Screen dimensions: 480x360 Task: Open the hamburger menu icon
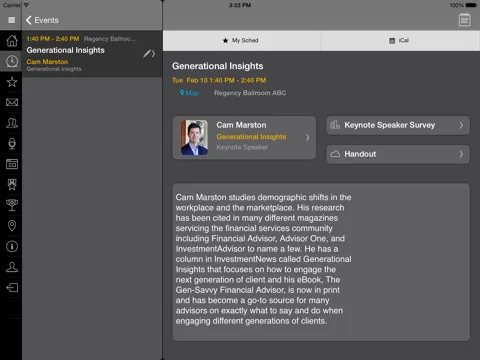click(x=11, y=20)
